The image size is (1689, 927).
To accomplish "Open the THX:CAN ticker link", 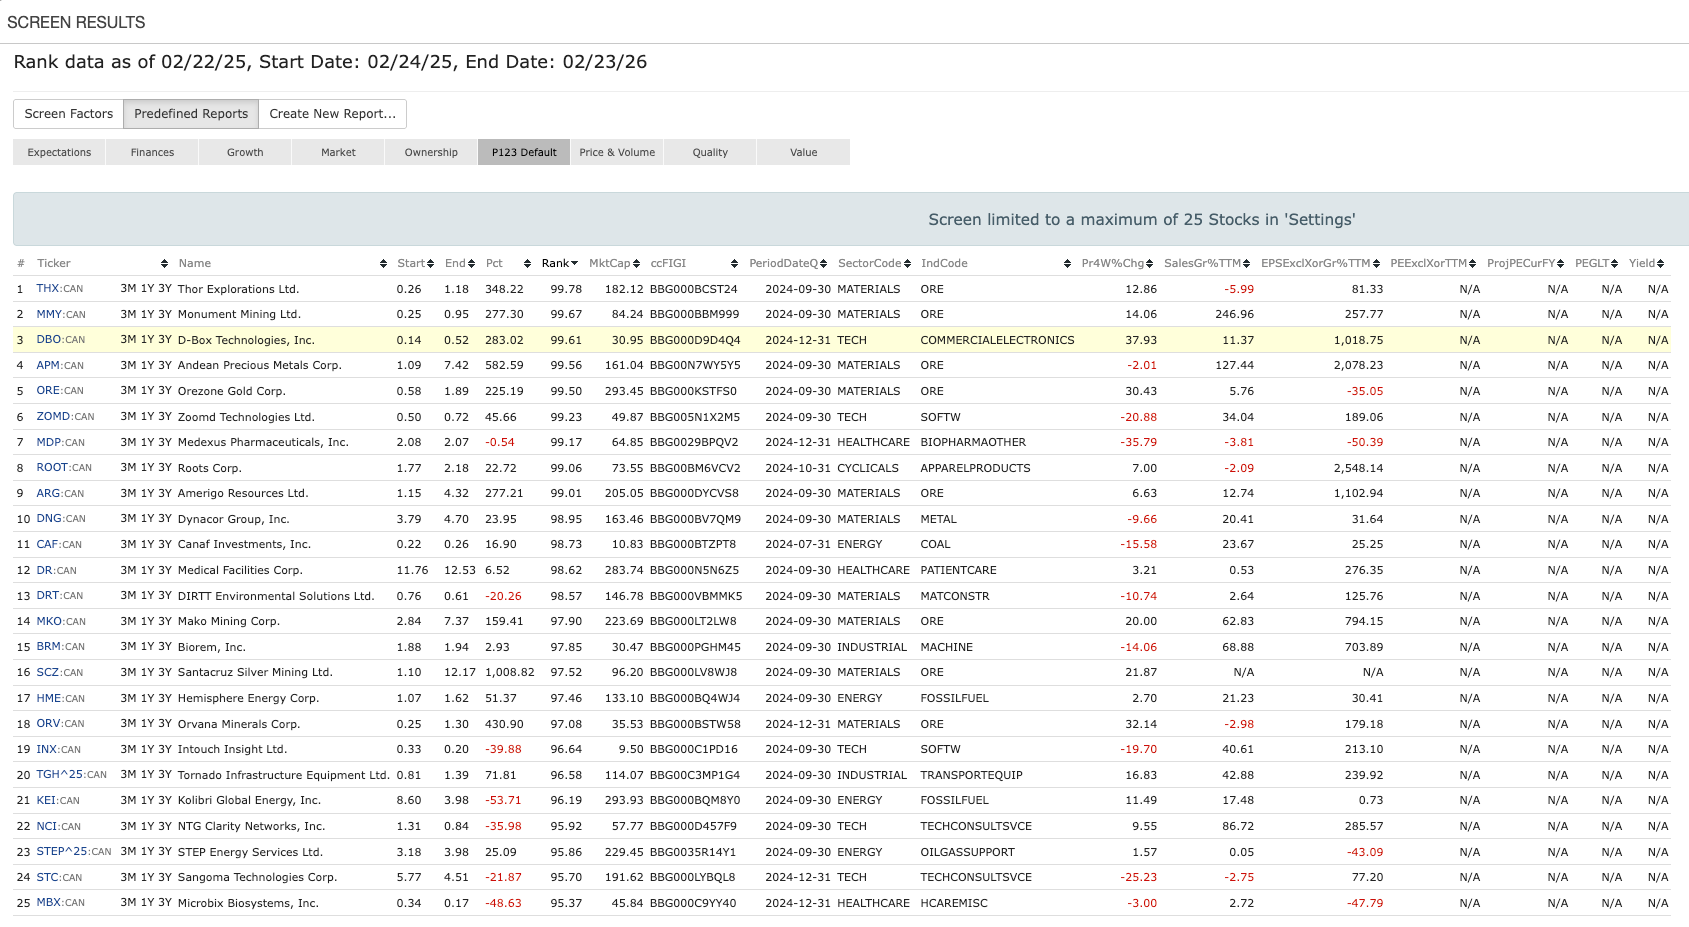I will (x=60, y=289).
